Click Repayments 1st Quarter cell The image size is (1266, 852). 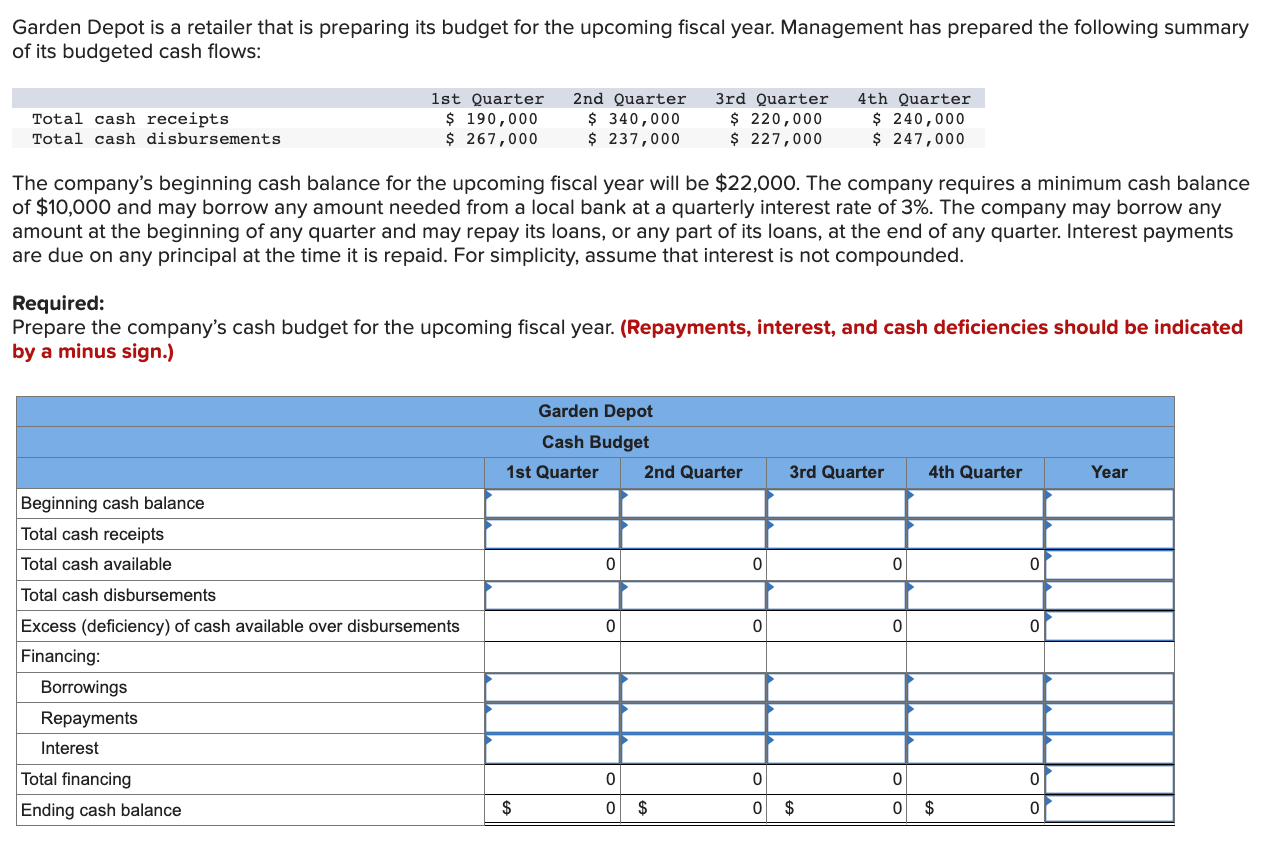(x=552, y=718)
